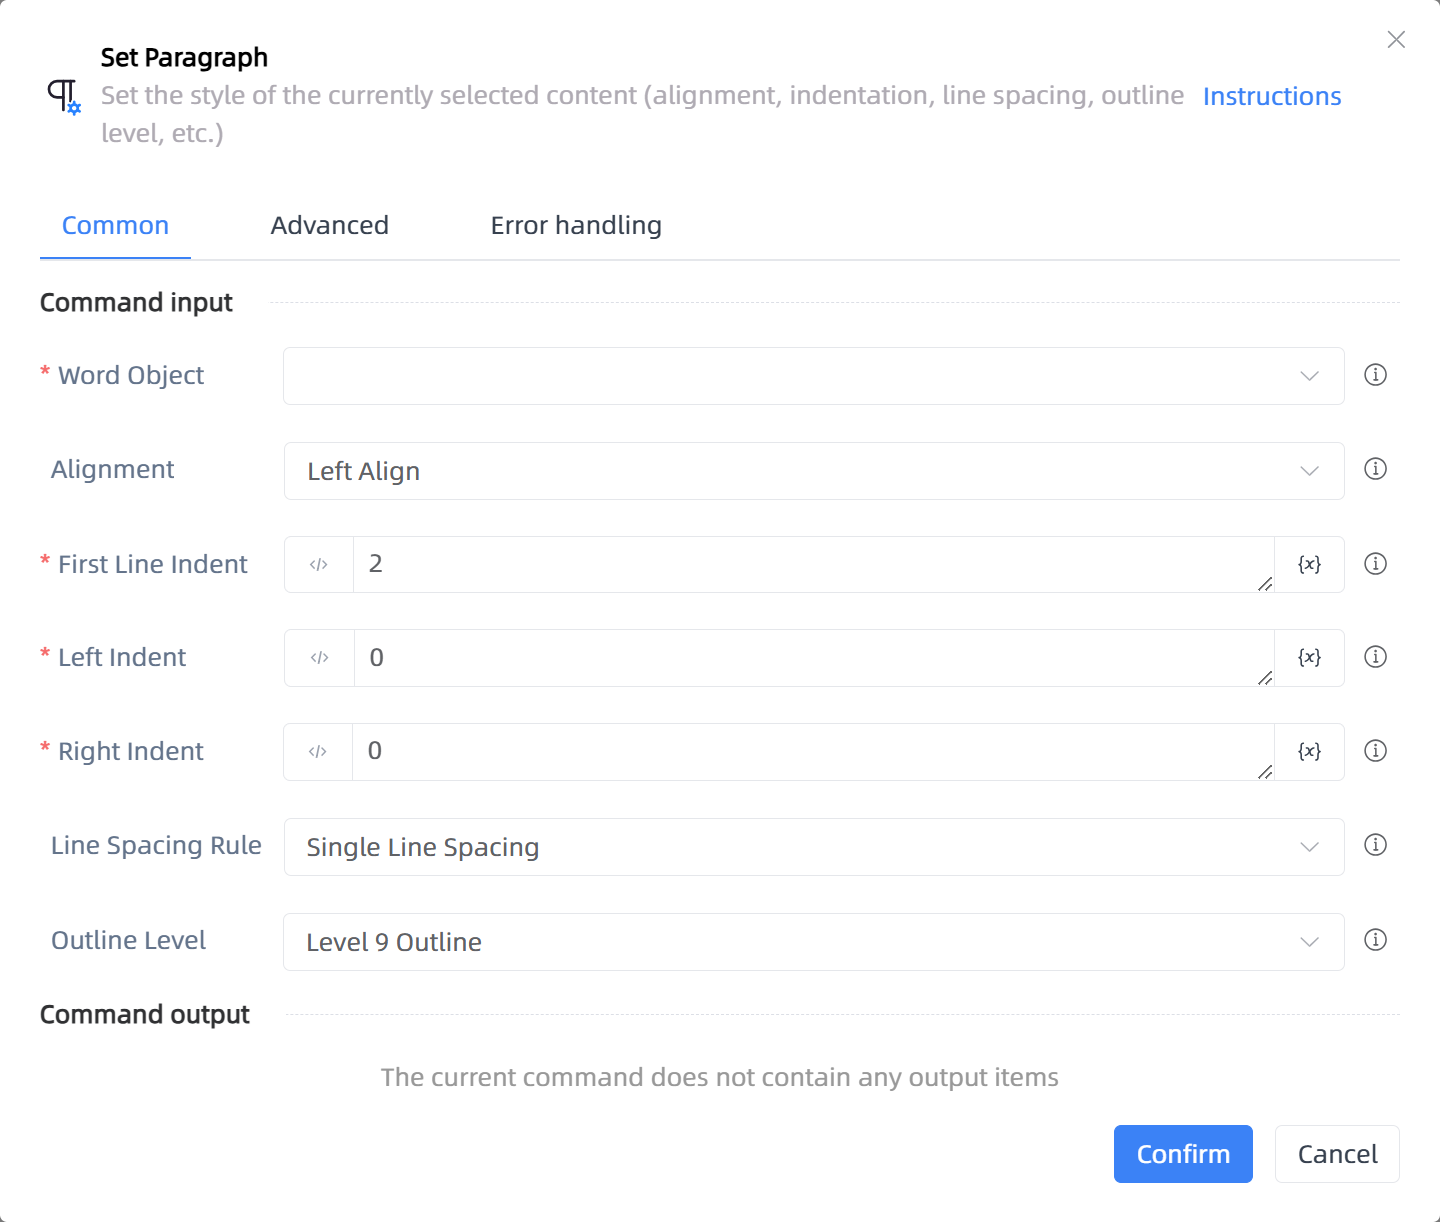
Task: Switch to the Common tab
Action: (115, 226)
